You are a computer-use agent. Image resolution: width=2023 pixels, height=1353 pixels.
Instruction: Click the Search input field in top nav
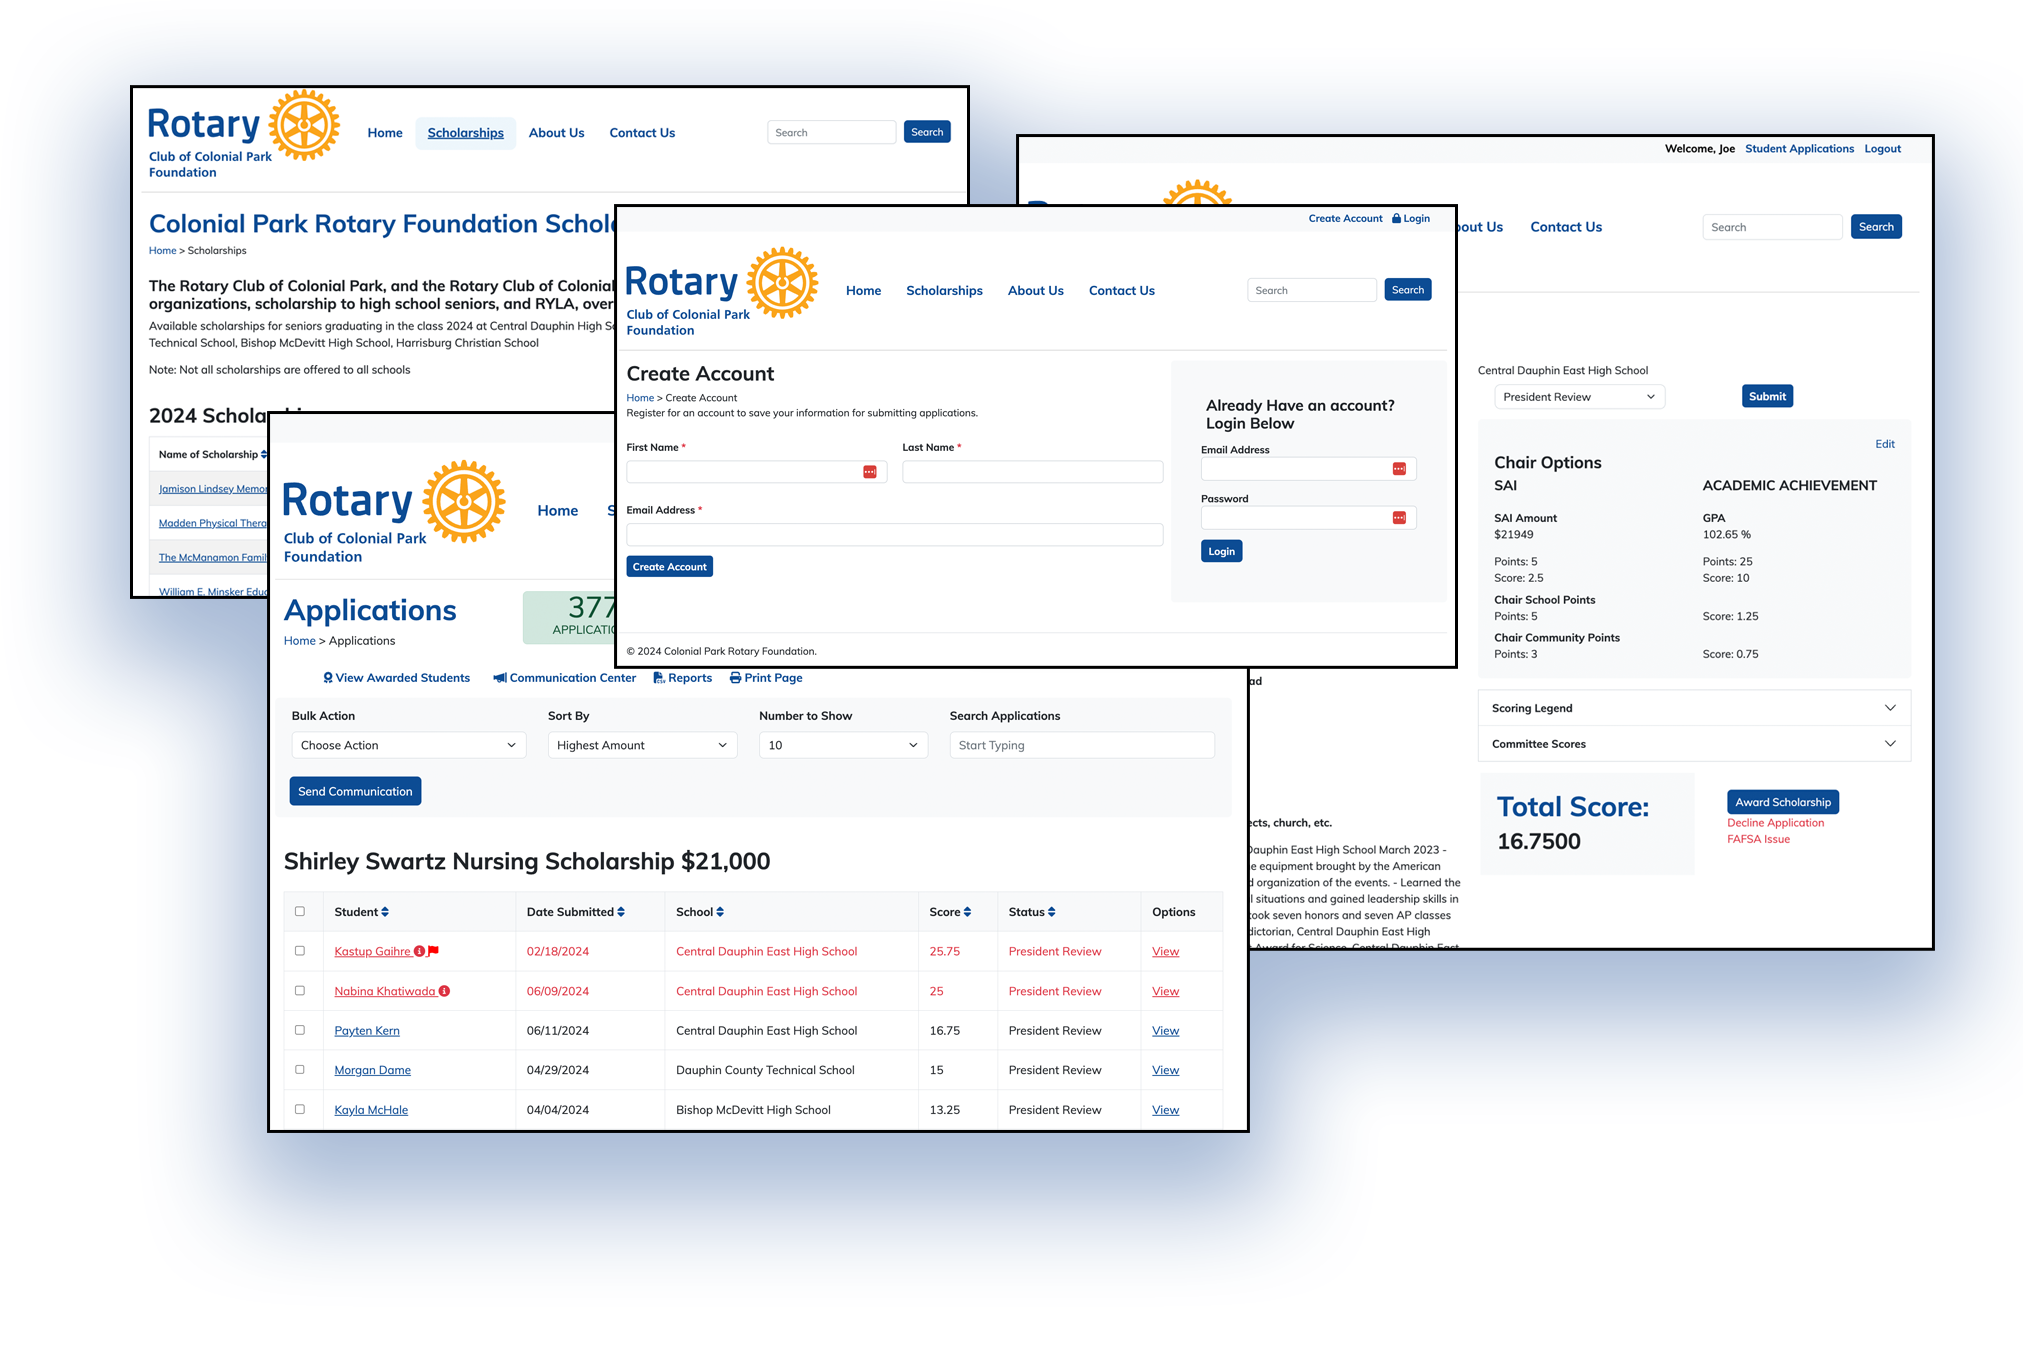click(830, 133)
